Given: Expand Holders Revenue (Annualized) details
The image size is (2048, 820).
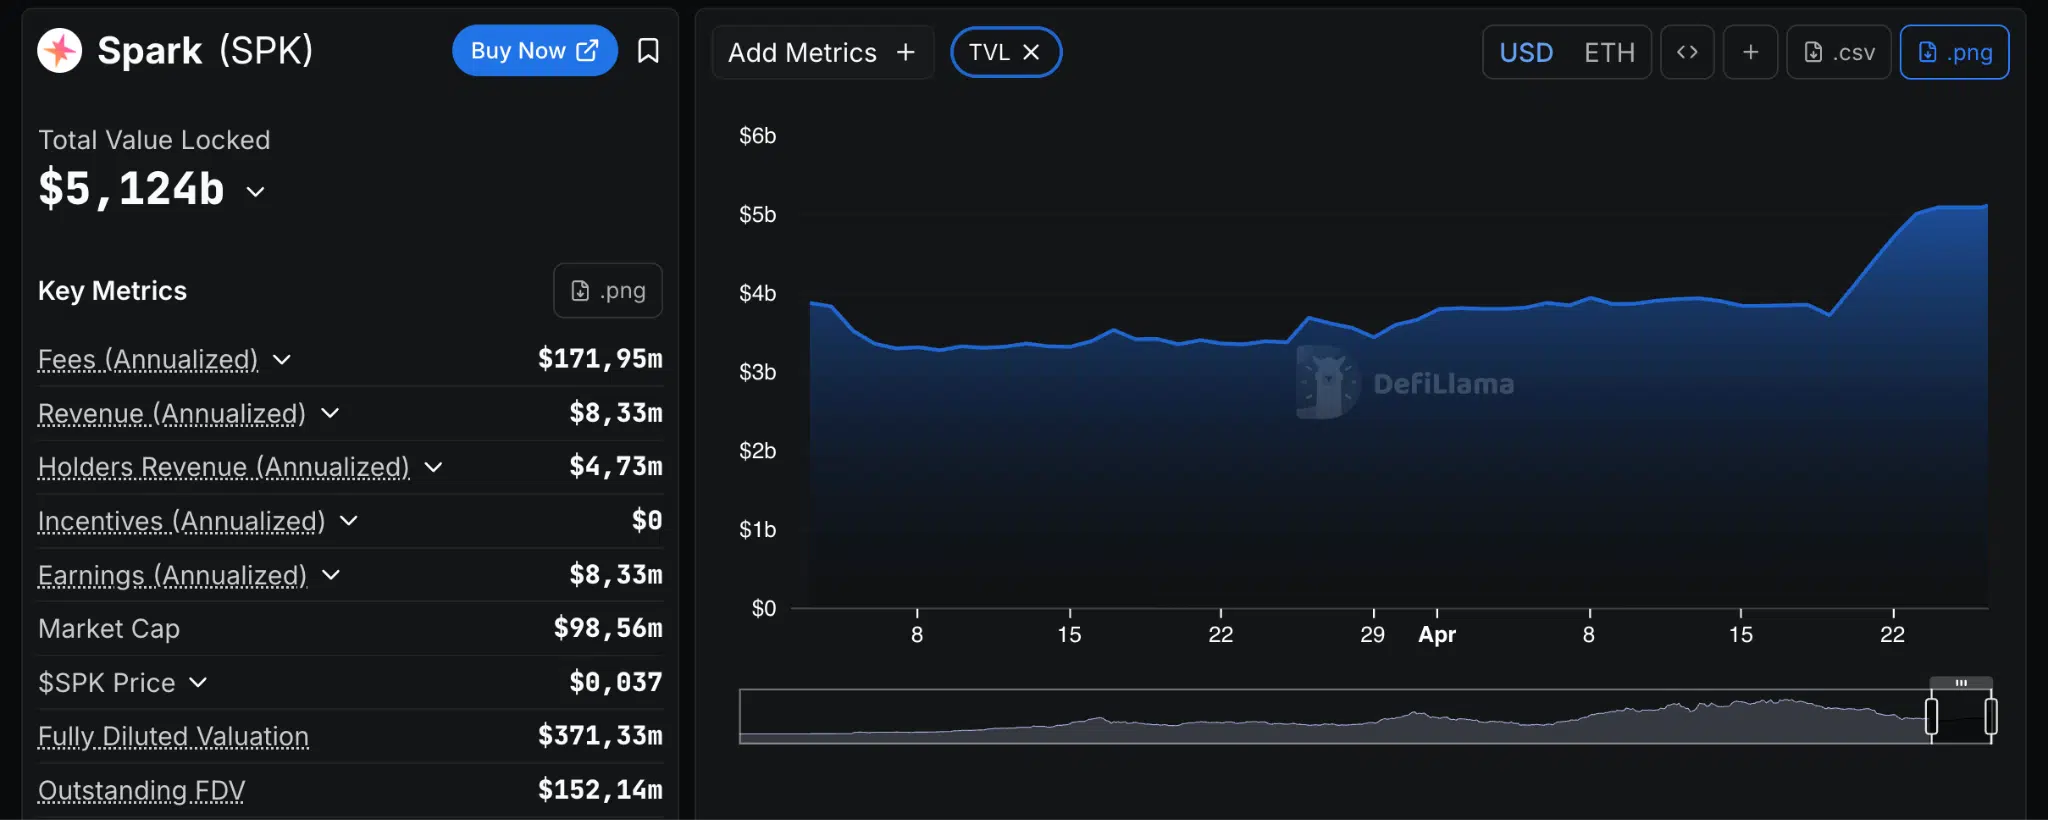Looking at the screenshot, I should 433,467.
